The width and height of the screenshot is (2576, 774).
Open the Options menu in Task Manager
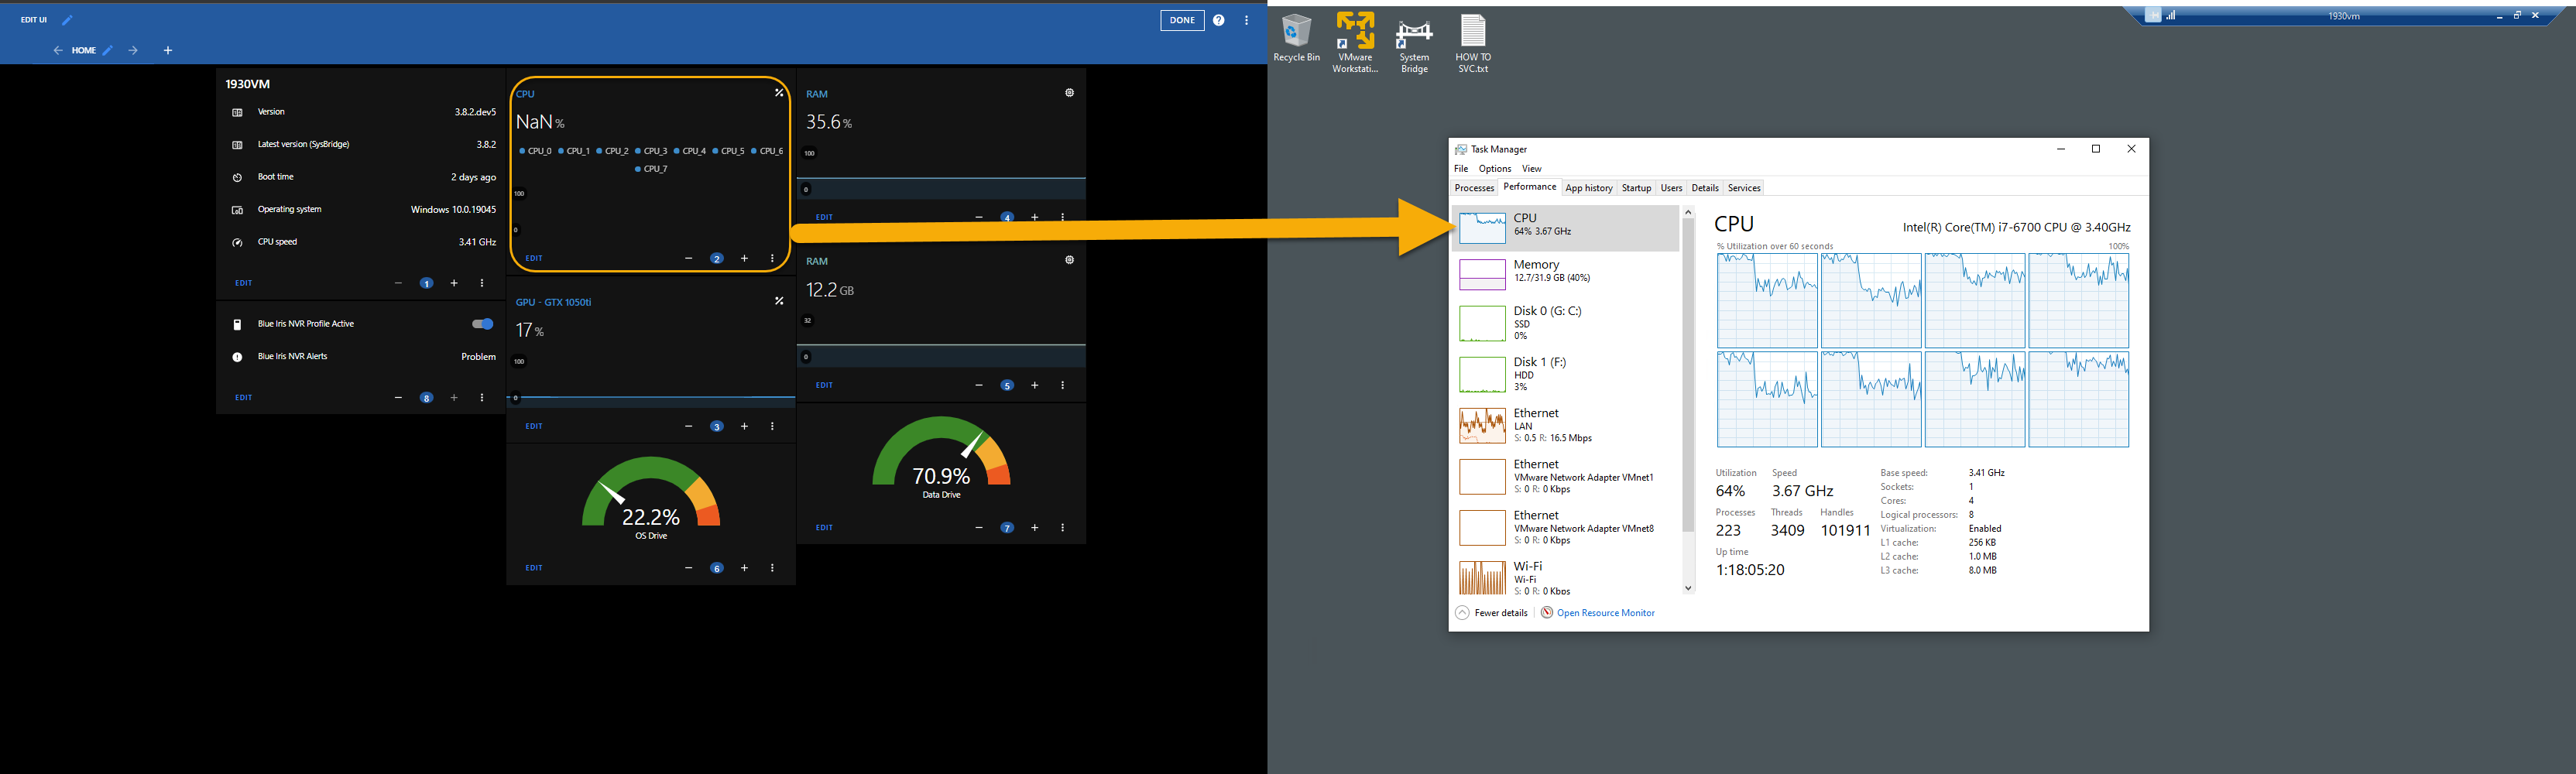1494,168
